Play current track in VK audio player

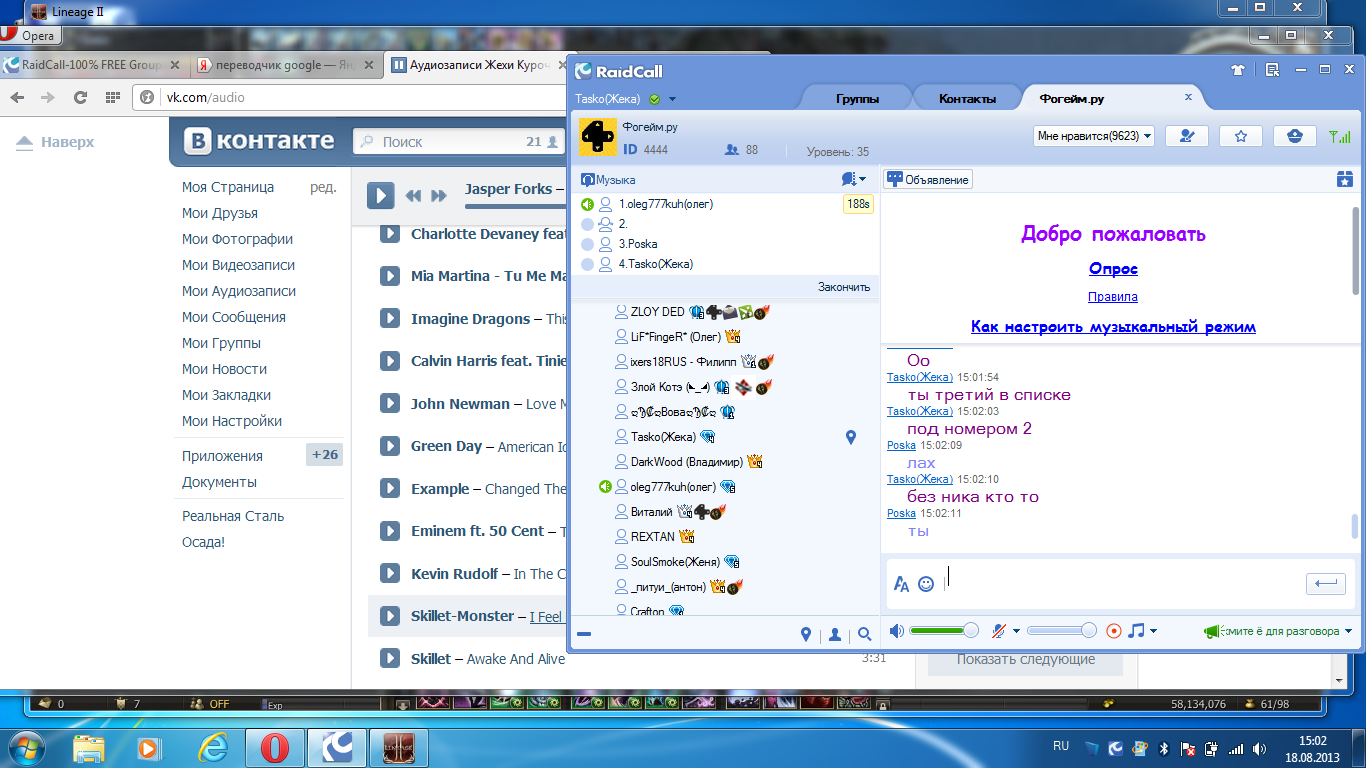pyautogui.click(x=381, y=195)
